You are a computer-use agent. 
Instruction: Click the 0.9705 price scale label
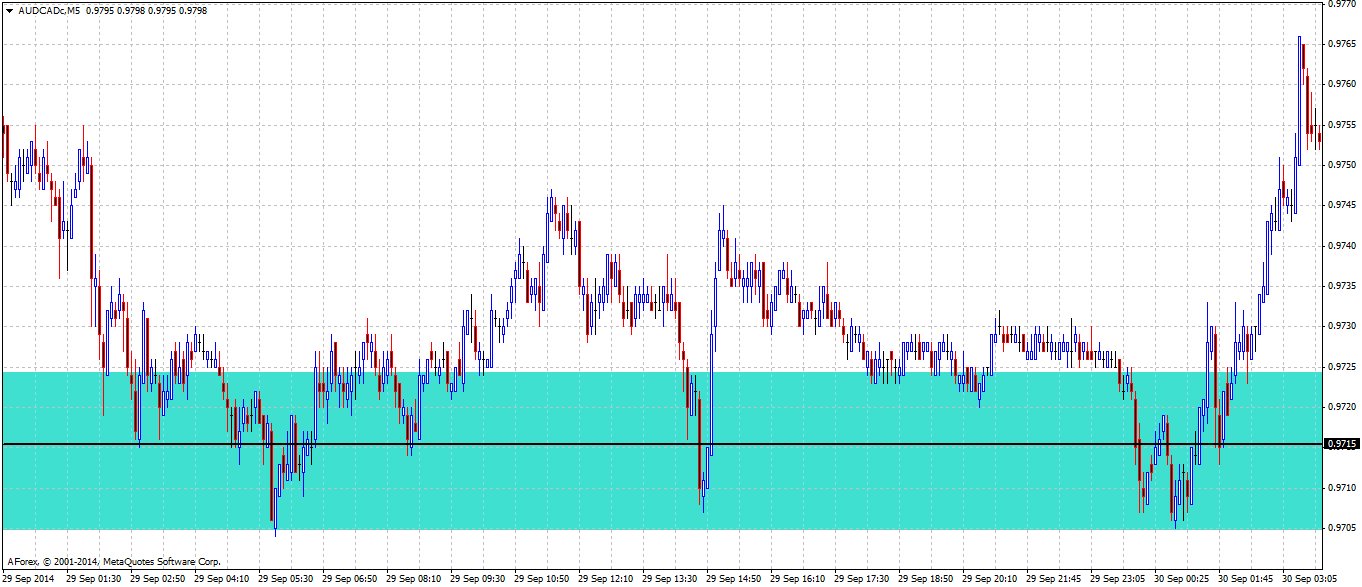pyautogui.click(x=1341, y=528)
